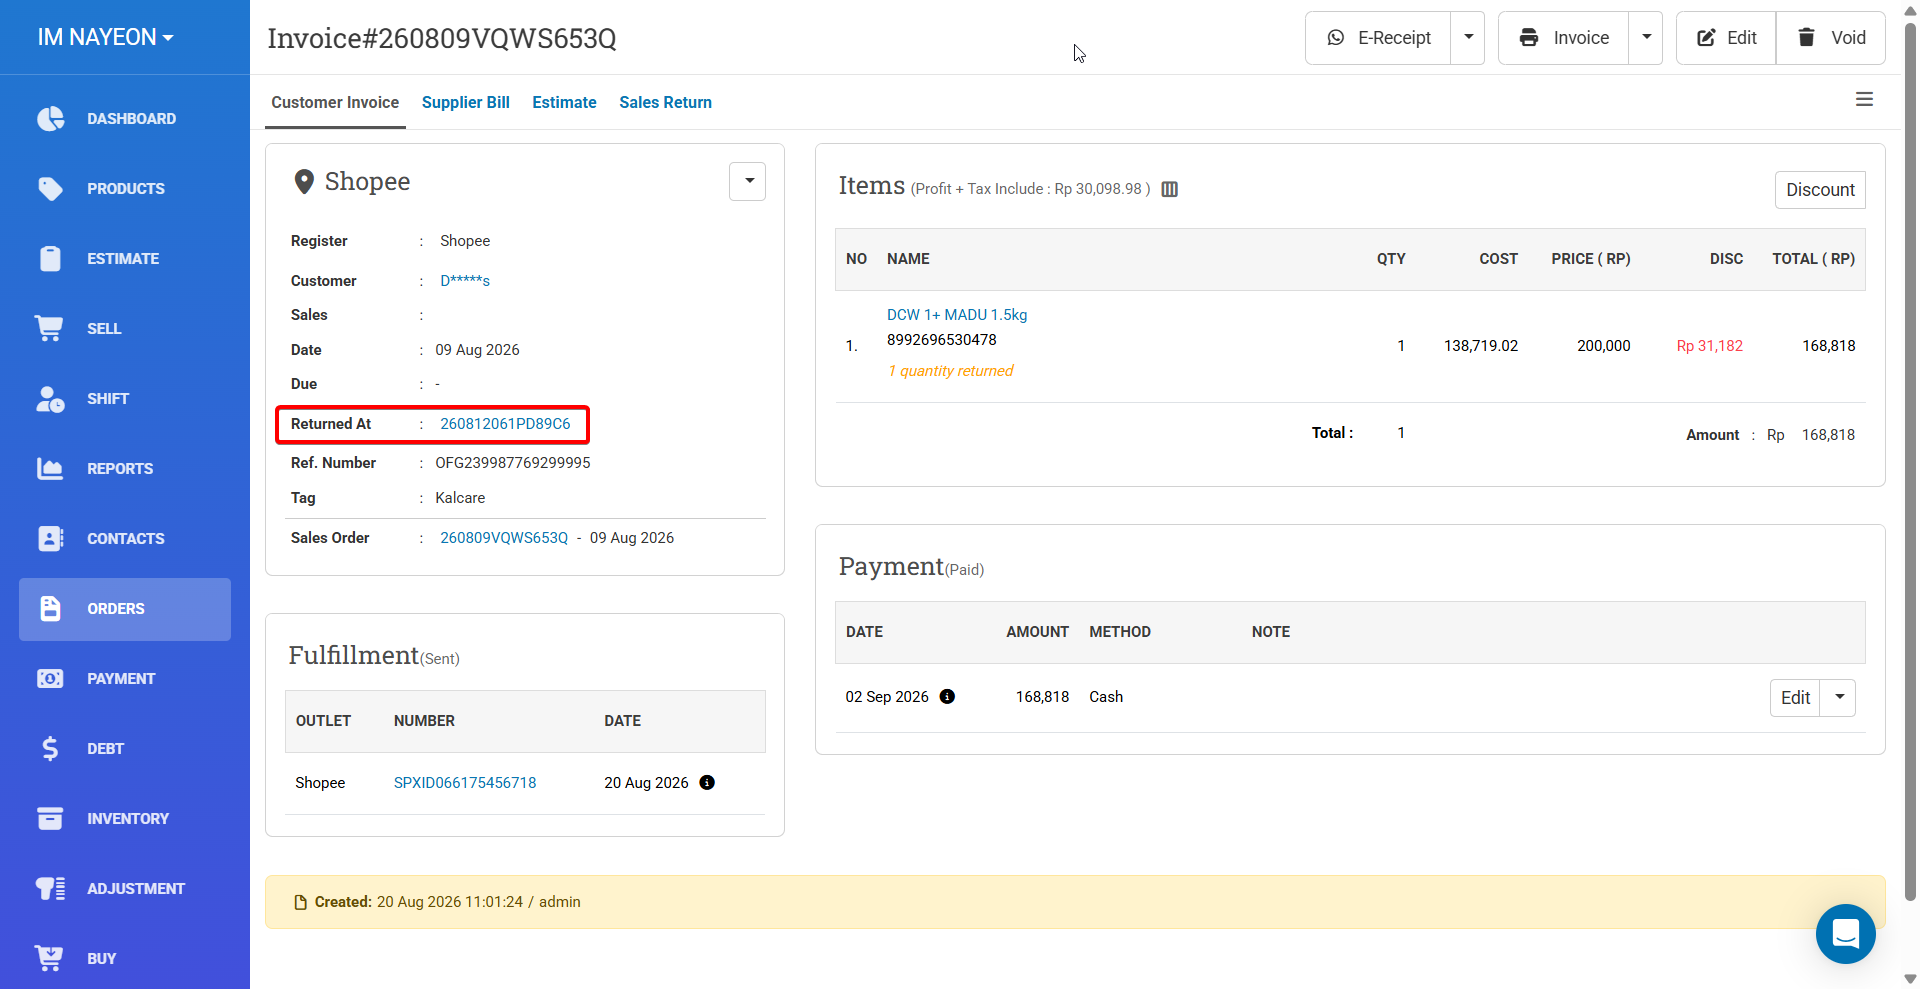
Task: Click the Reports chart icon
Action: tap(50, 468)
